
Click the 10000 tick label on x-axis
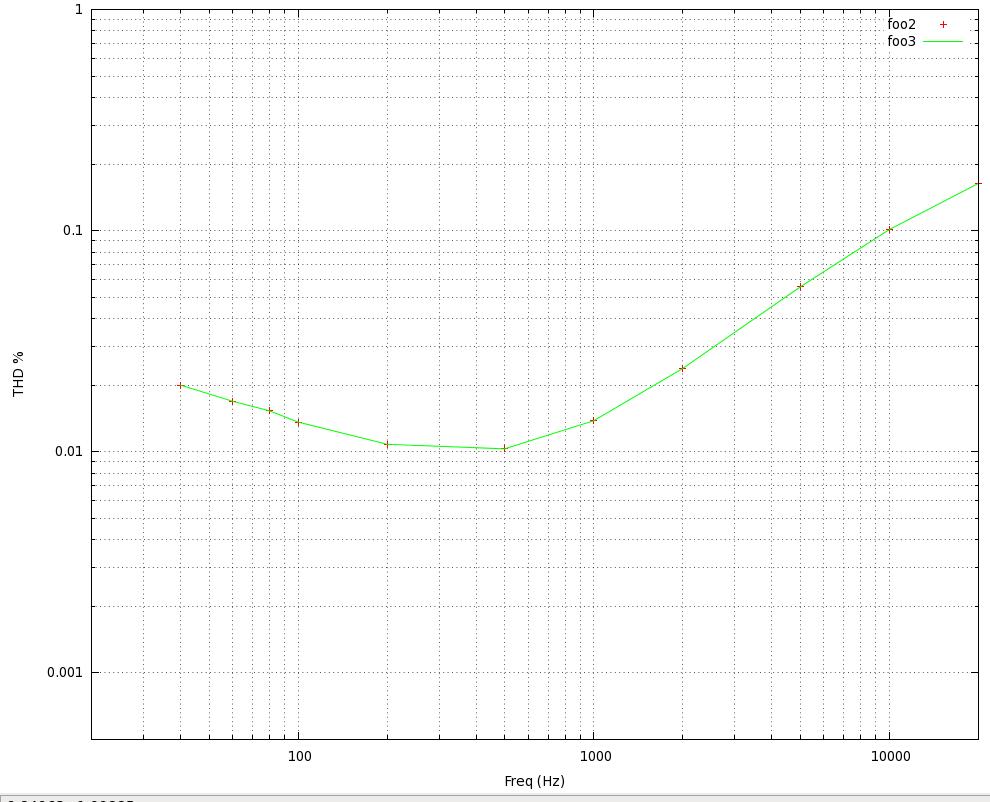click(890, 757)
